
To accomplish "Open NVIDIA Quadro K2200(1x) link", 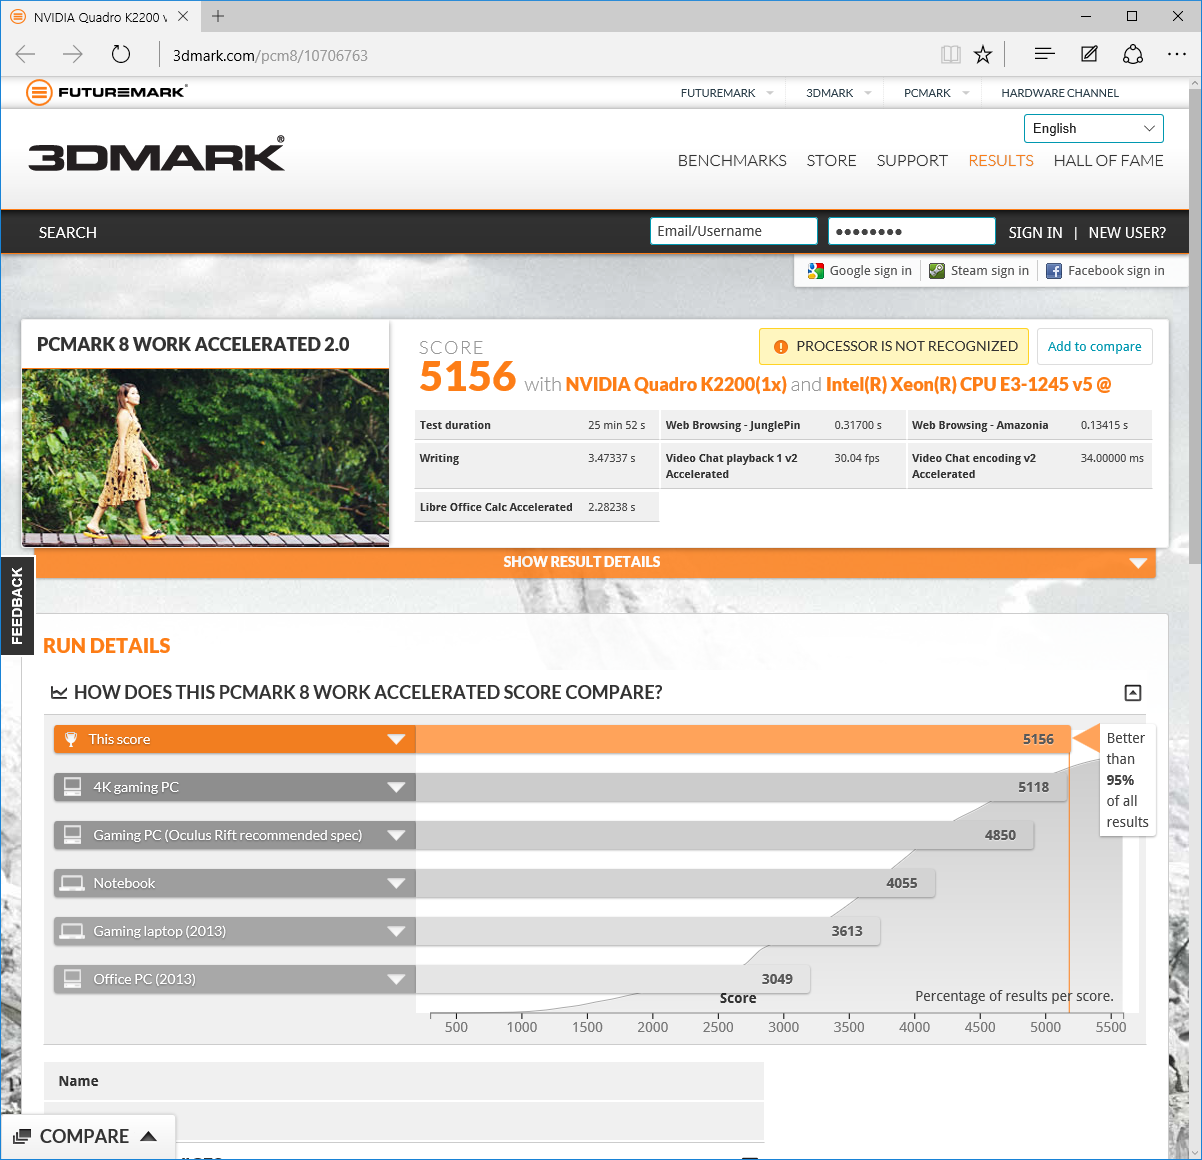I will (x=676, y=384).
